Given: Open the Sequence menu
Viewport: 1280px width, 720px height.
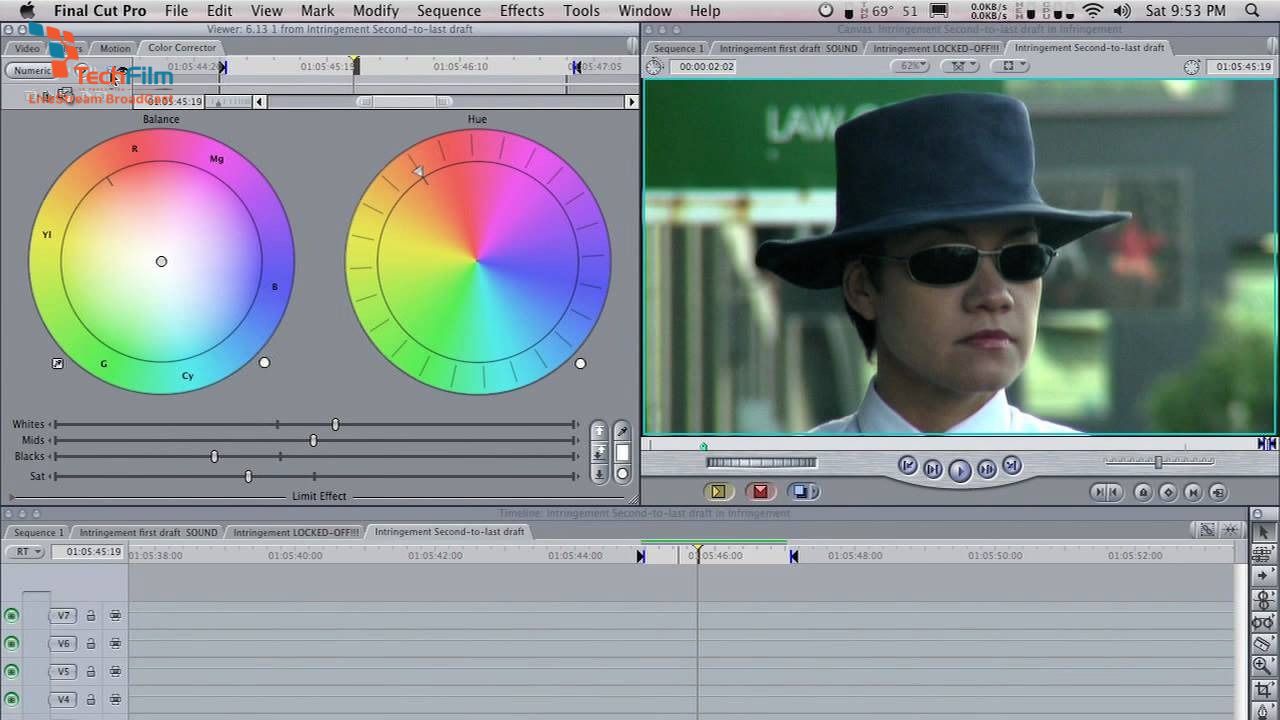Looking at the screenshot, I should [448, 11].
